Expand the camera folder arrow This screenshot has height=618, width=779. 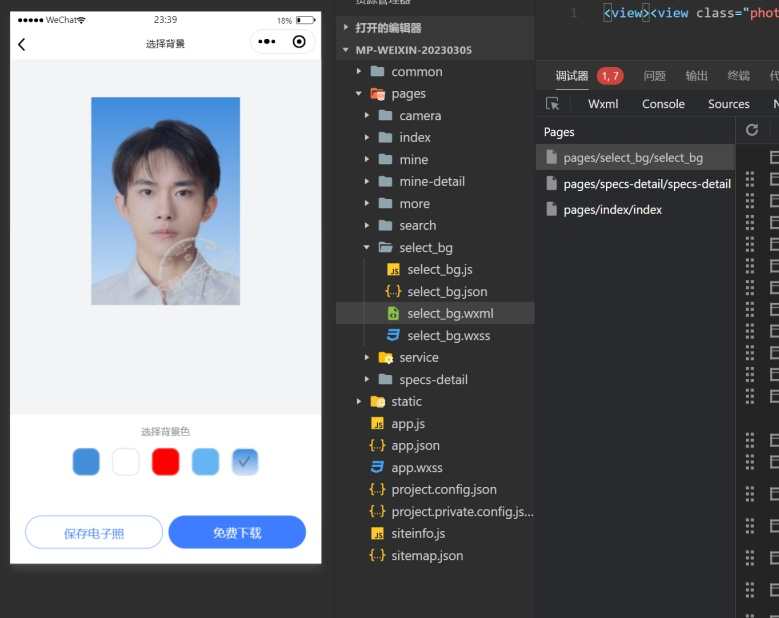coord(367,116)
